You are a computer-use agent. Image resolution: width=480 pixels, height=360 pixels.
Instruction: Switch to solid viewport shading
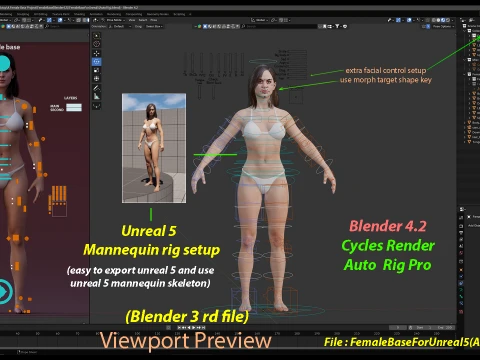(x=438, y=20)
